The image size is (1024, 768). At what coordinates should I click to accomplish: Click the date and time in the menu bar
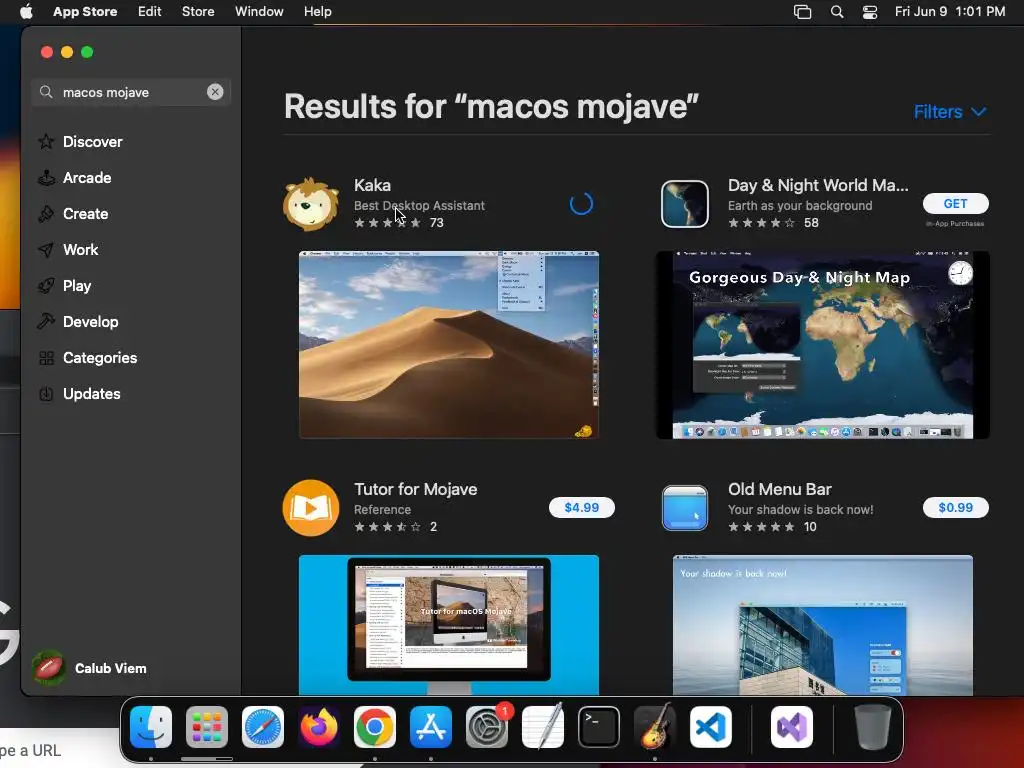(x=950, y=12)
